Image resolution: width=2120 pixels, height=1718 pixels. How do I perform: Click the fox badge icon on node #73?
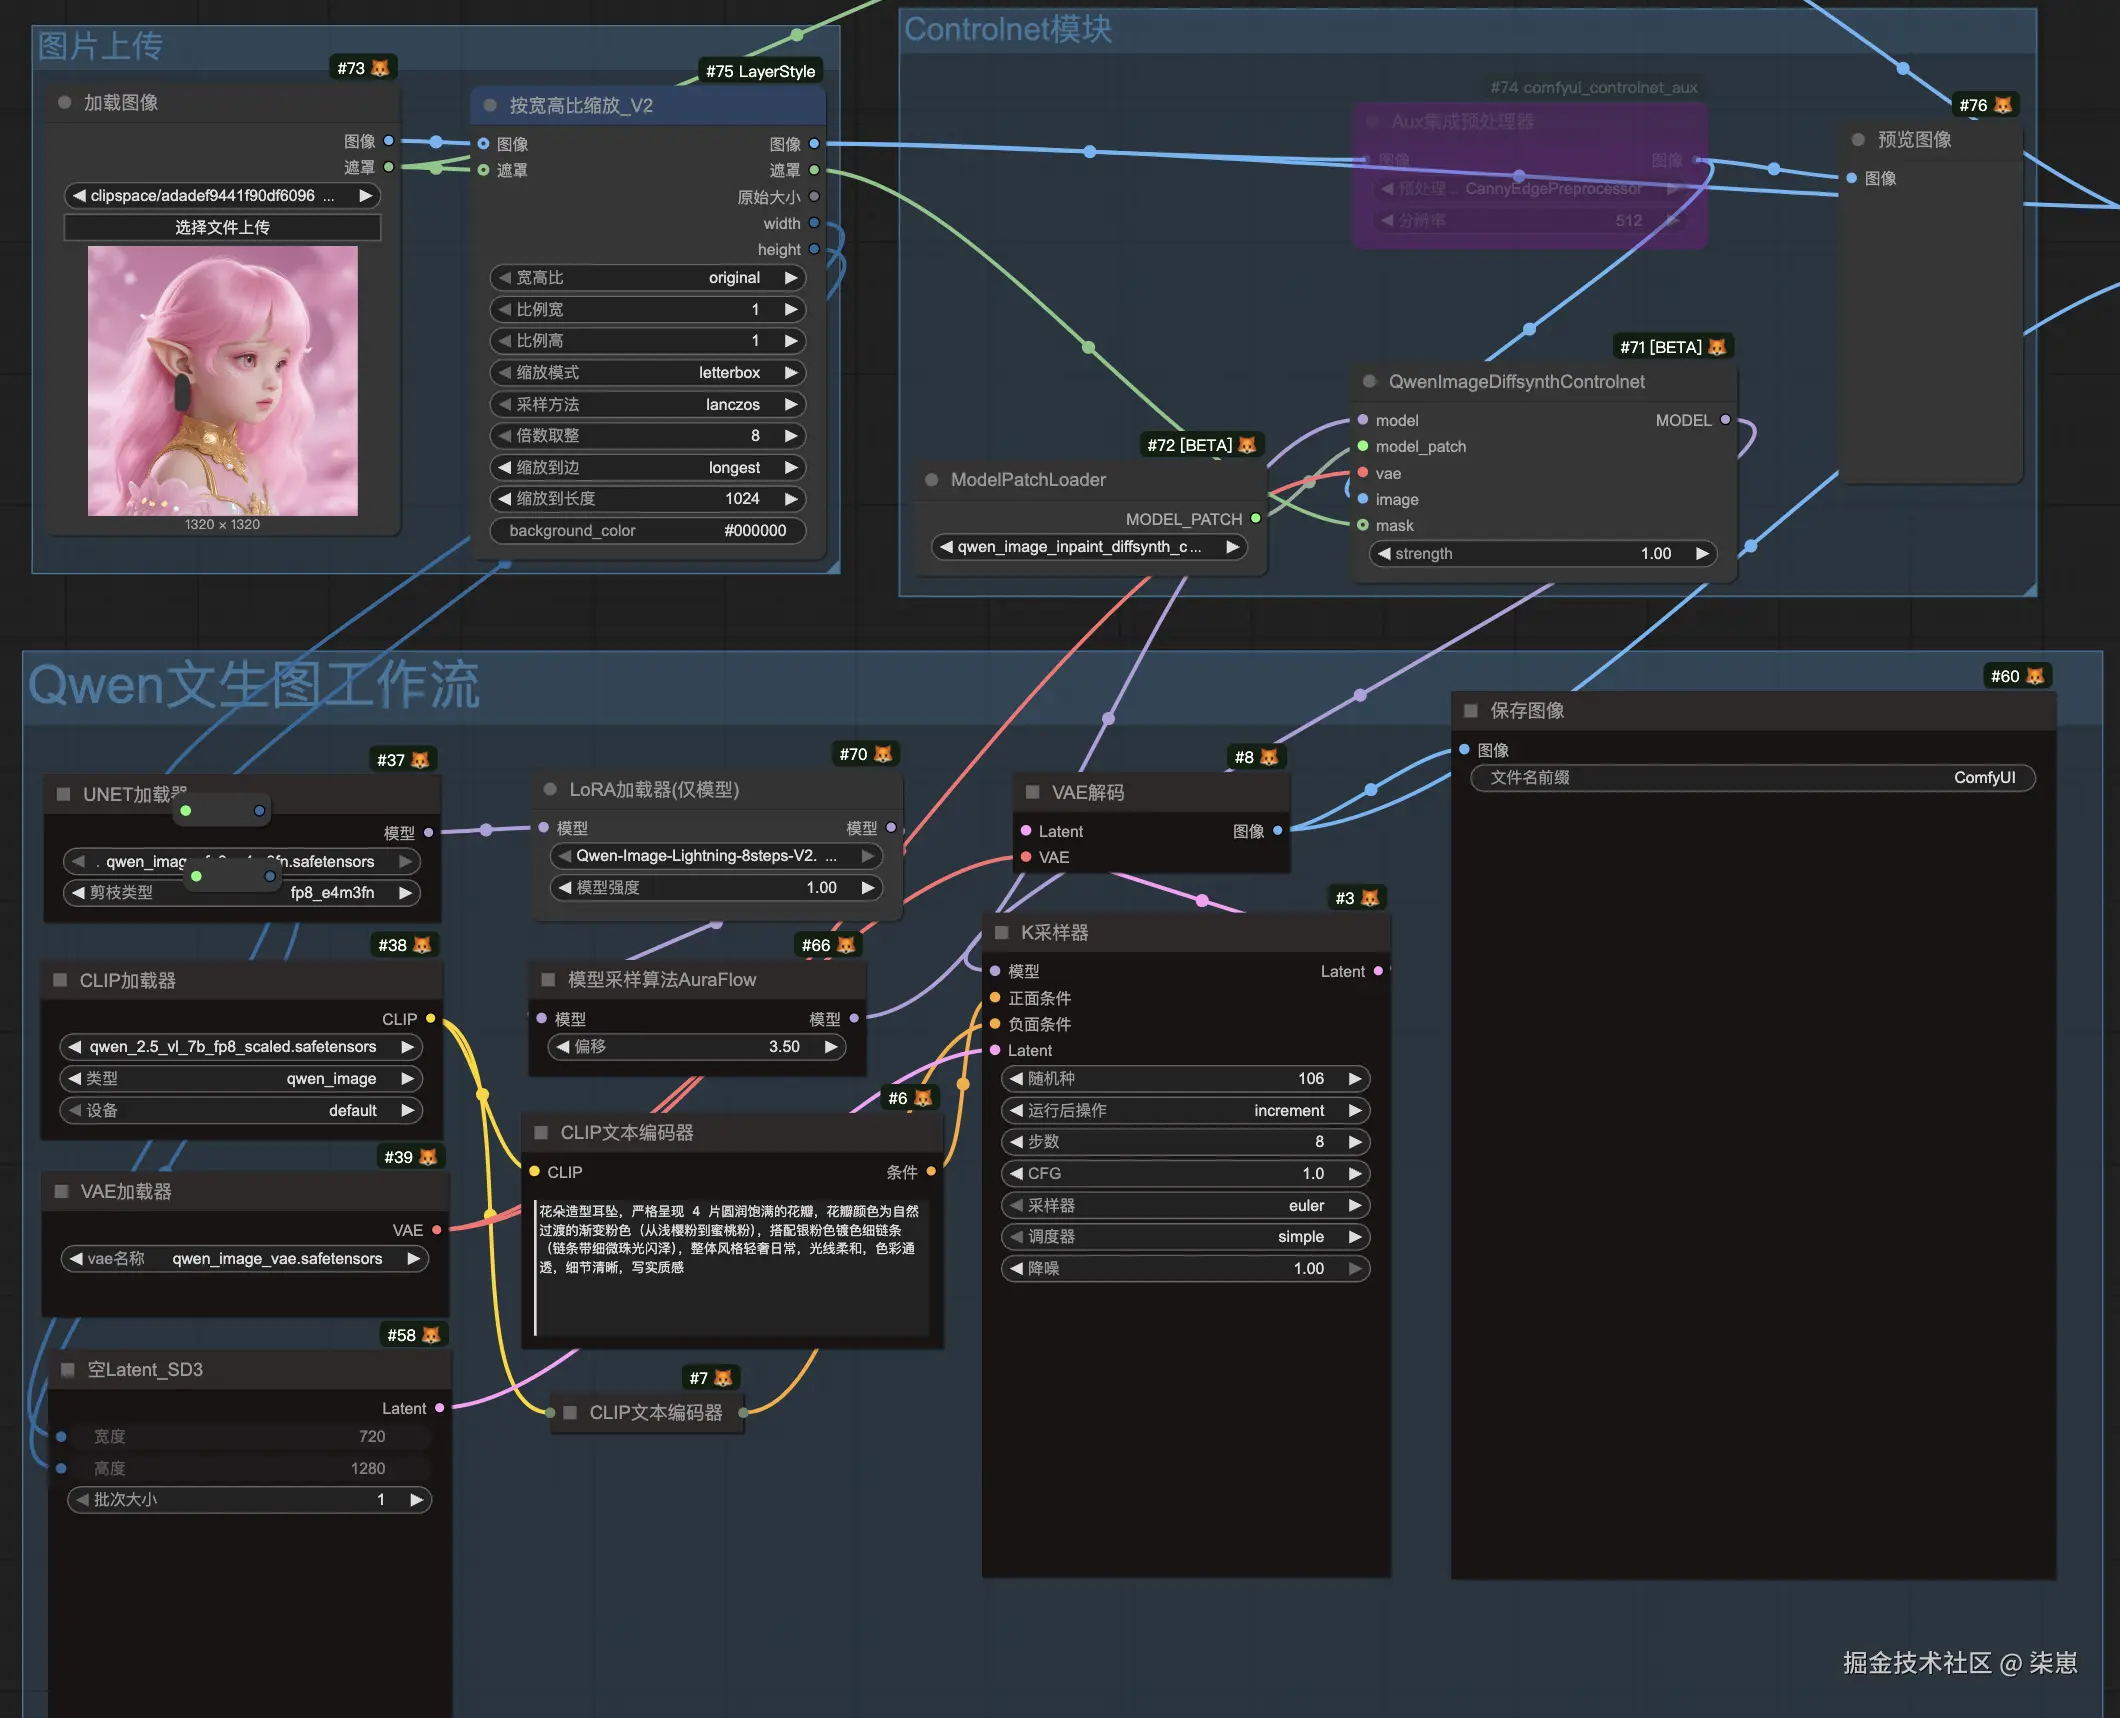click(380, 68)
